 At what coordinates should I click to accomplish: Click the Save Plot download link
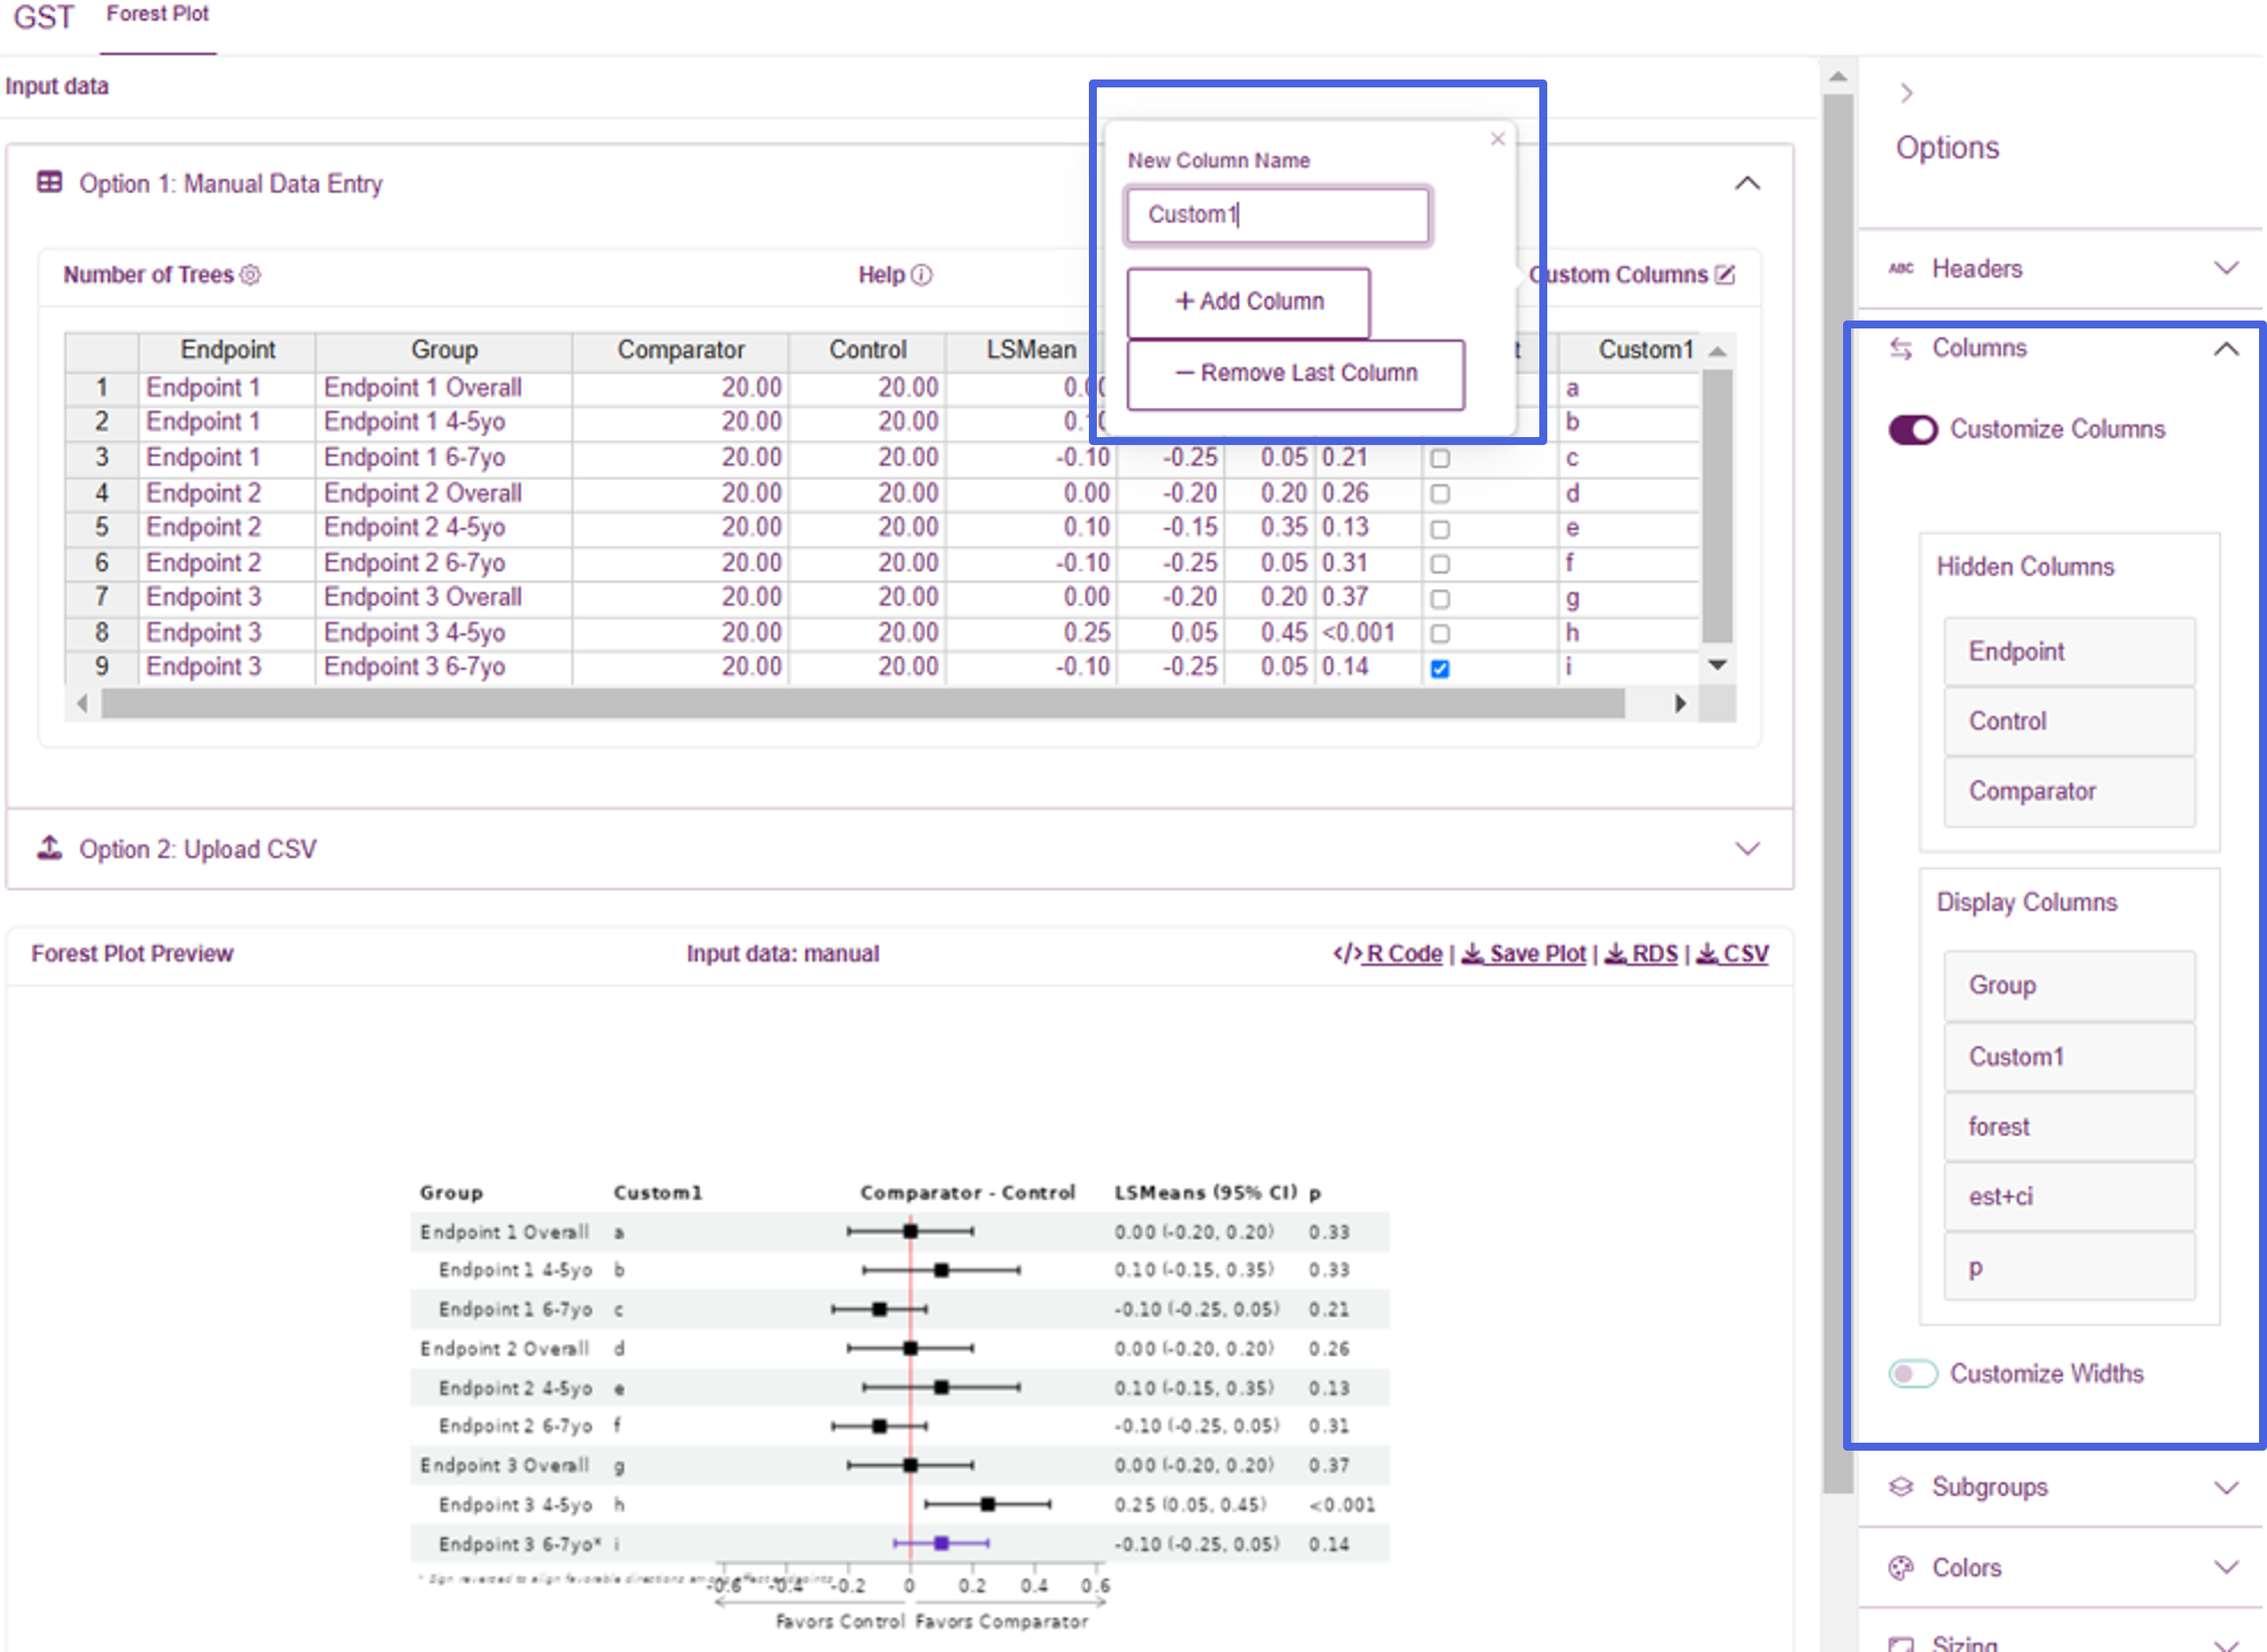[x=1524, y=954]
